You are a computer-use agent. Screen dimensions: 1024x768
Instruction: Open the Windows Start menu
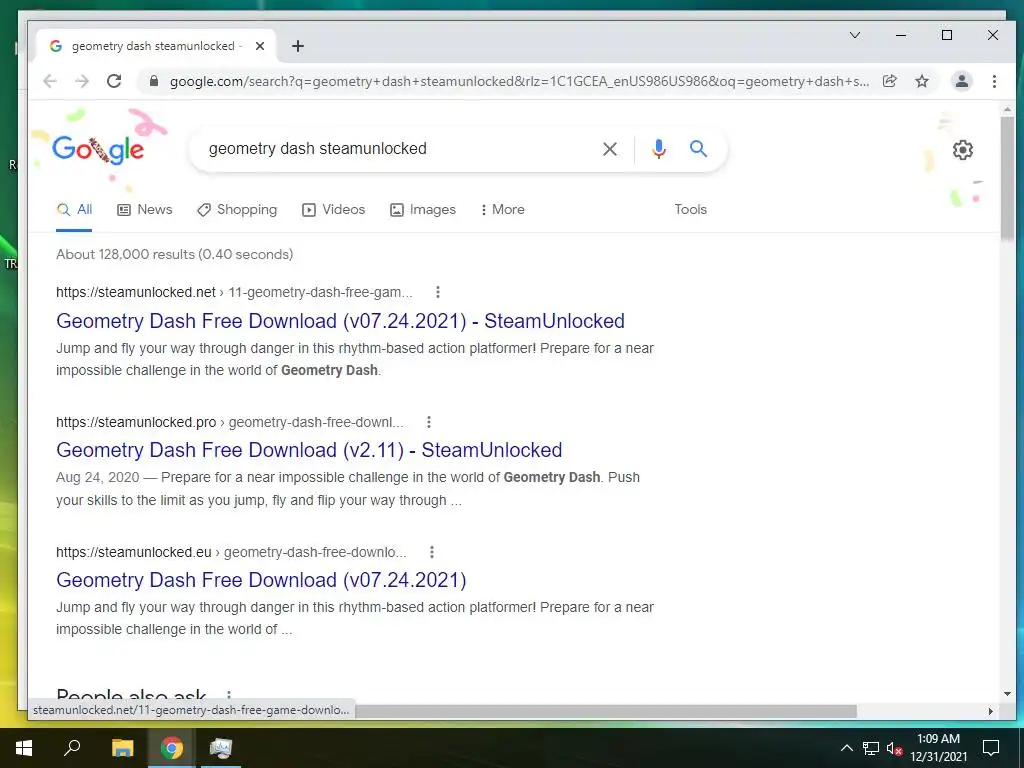point(24,748)
